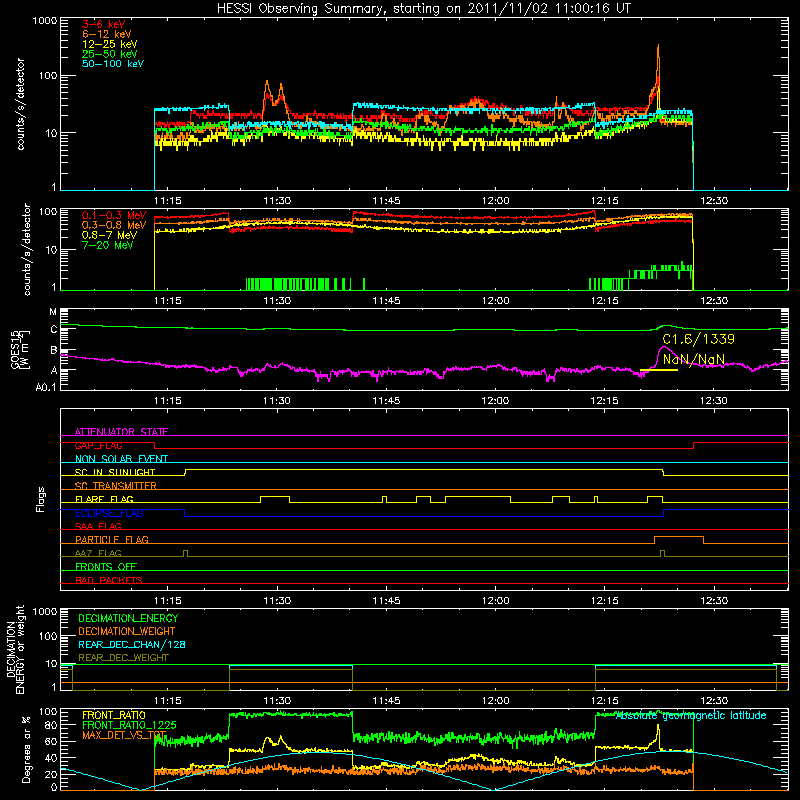
Task: Click the 12:15 time label of the GOES panel
Action: [x=605, y=401]
